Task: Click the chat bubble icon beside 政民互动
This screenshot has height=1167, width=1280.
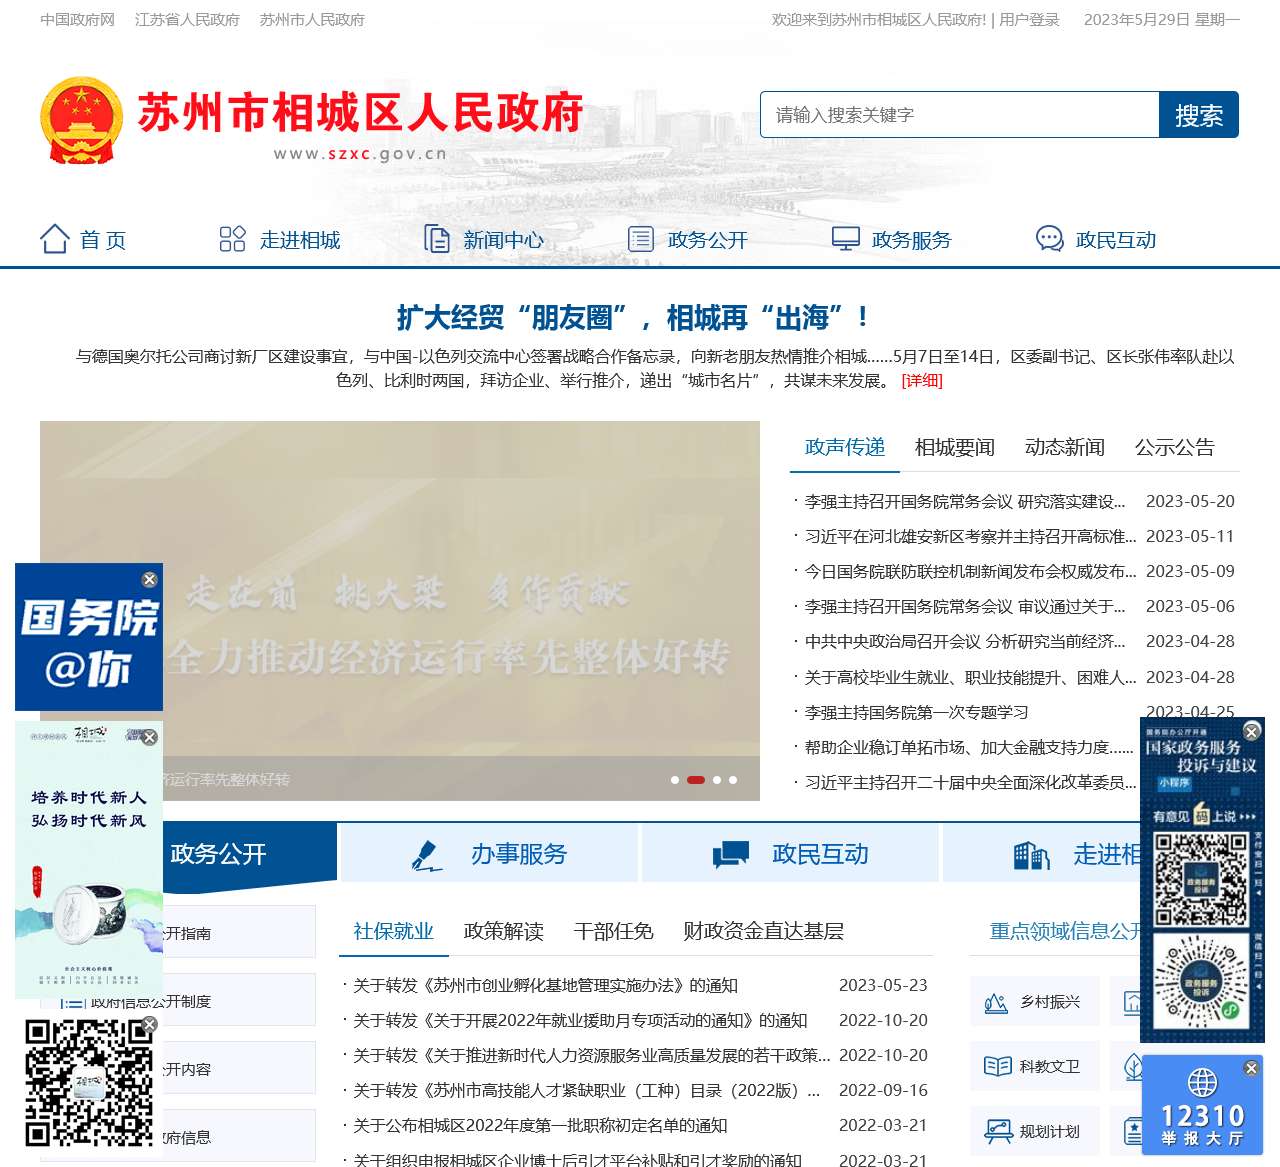Action: coord(1049,239)
